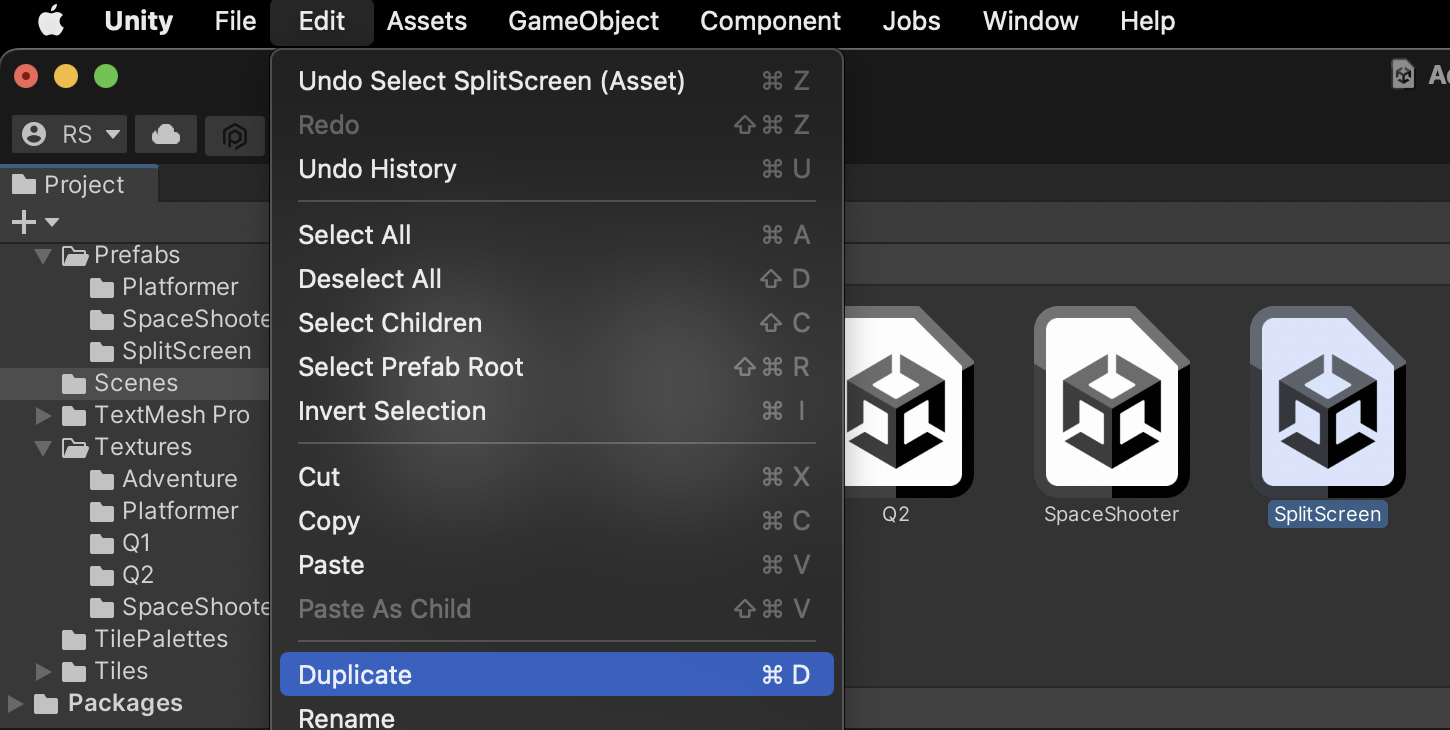
Task: Switch to the Project tab
Action: 80,185
